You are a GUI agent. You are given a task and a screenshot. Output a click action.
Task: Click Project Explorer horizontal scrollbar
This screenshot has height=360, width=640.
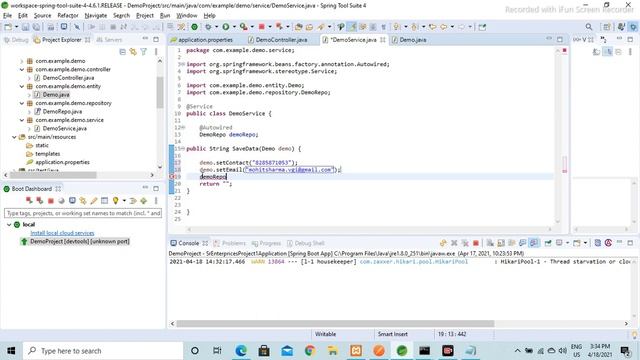tap(53, 175)
